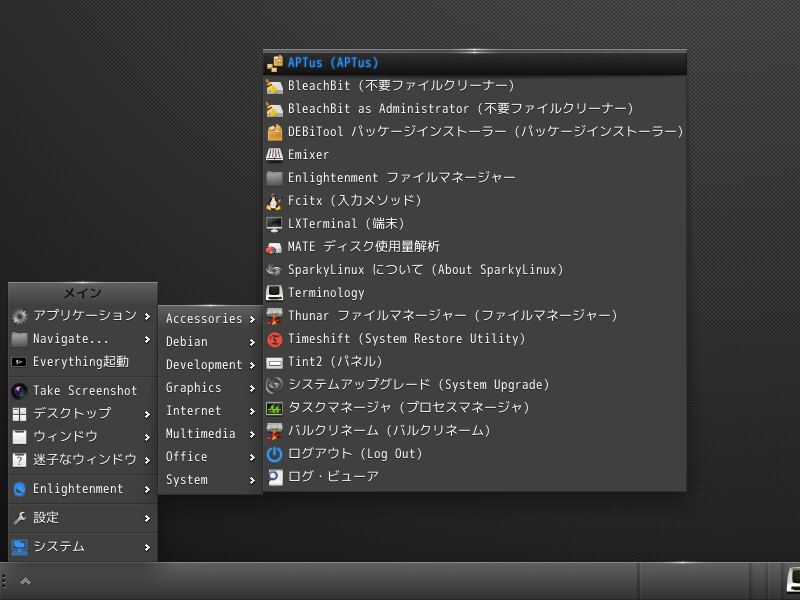Viewport: 800px width, 600px height.
Task: Expand the Navigate... submenu arrow
Action: 147,339
